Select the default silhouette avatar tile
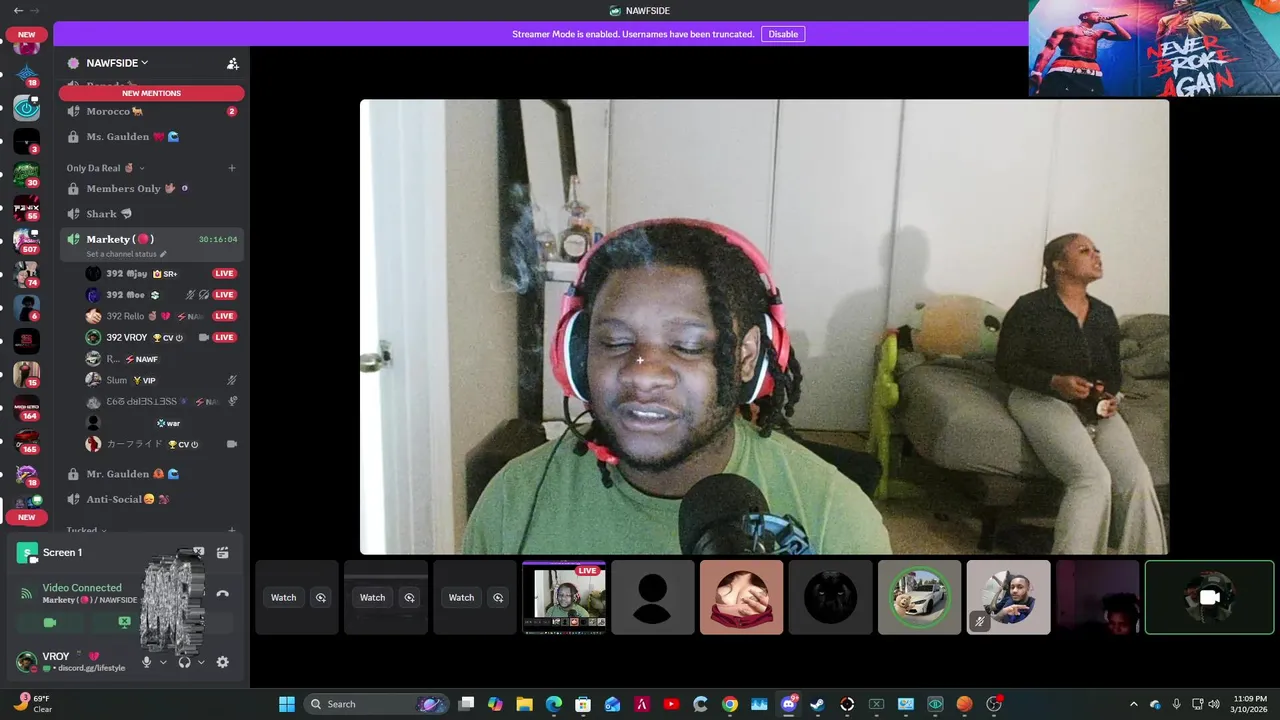This screenshot has height=720, width=1280. [652, 597]
